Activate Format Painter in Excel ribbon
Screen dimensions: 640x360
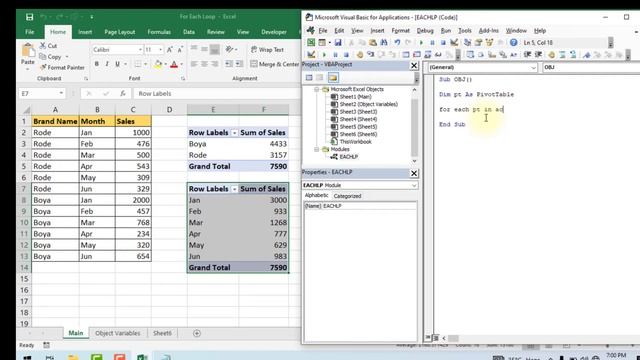point(62,67)
